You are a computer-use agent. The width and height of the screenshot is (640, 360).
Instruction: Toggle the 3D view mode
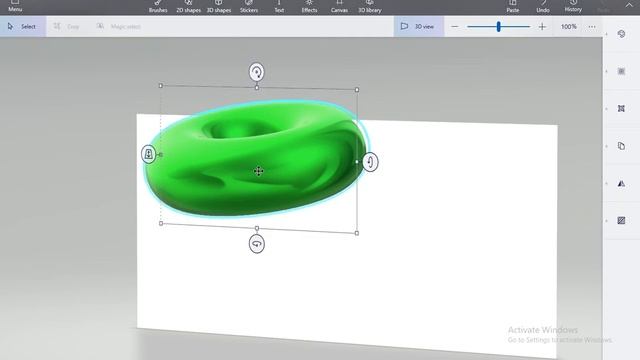tap(418, 27)
